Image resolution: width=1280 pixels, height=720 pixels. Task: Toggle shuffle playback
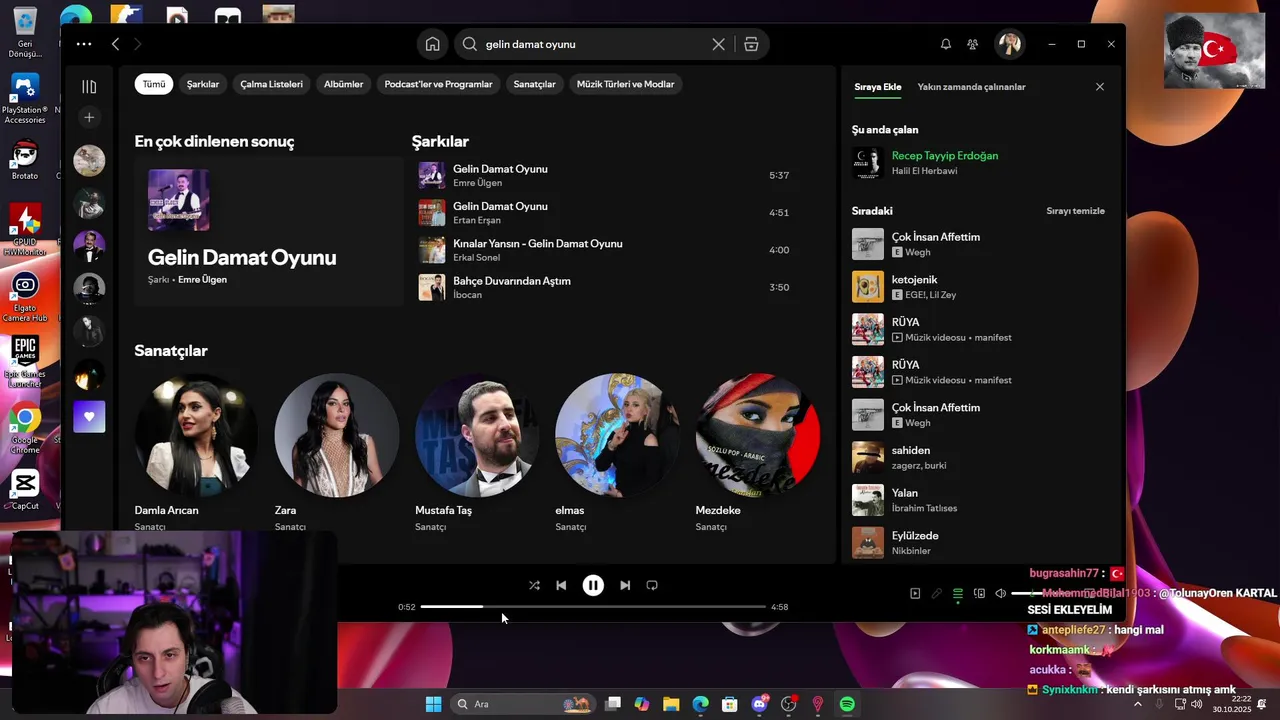(x=534, y=585)
